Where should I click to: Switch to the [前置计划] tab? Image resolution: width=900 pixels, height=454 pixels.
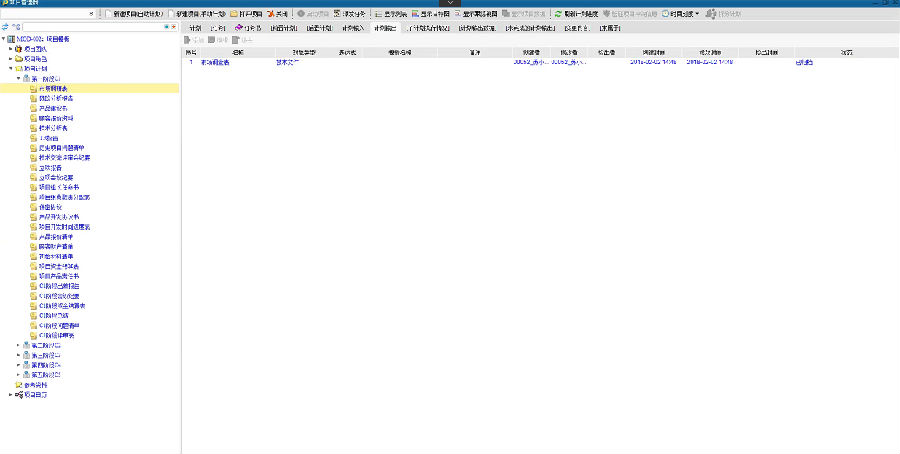click(x=284, y=28)
